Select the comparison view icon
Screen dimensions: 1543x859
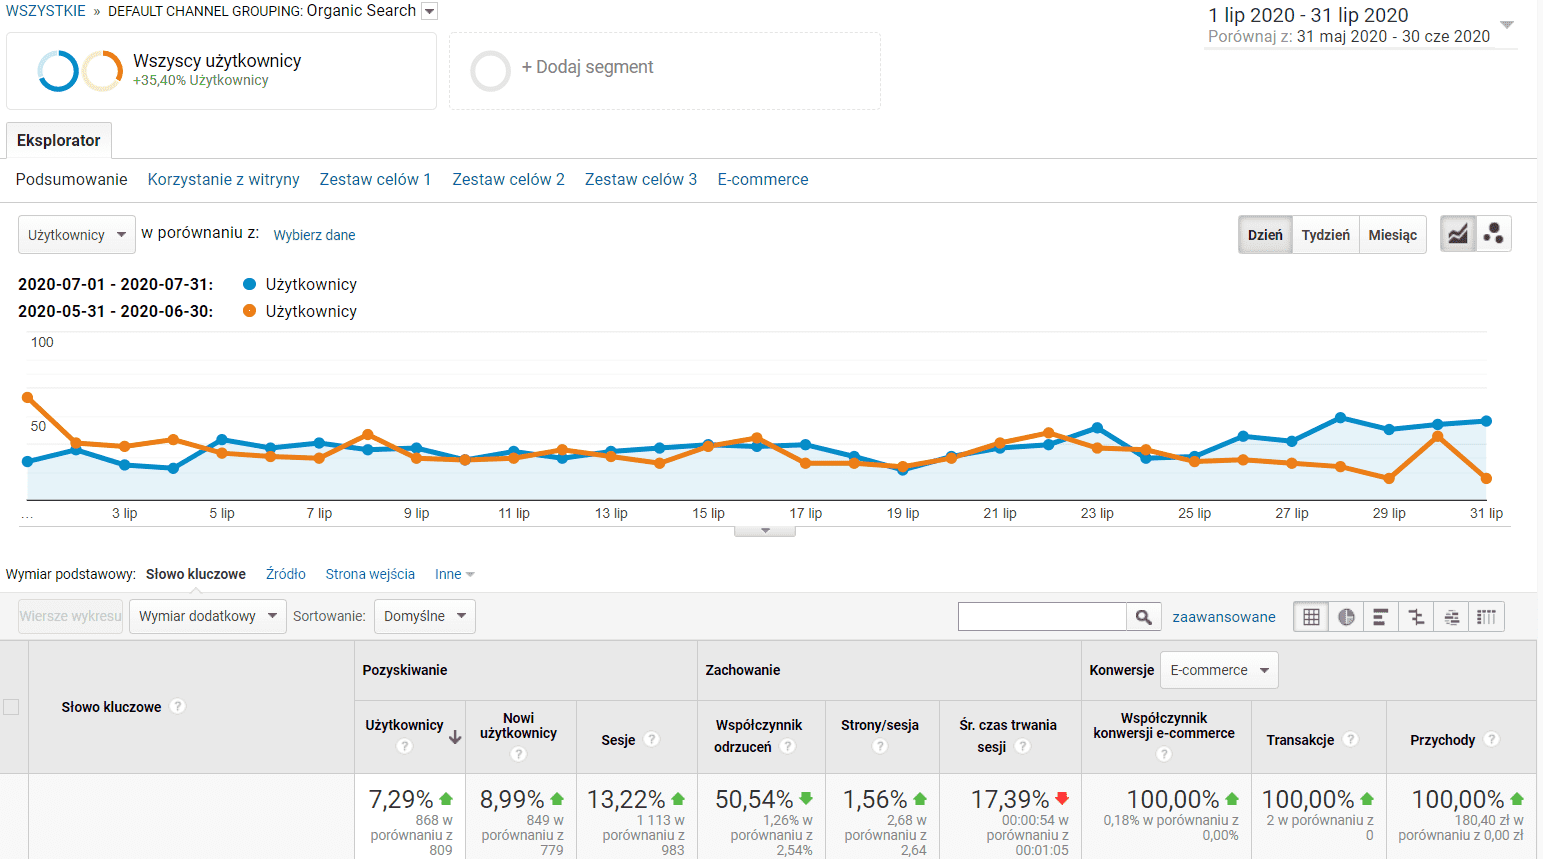click(1415, 616)
